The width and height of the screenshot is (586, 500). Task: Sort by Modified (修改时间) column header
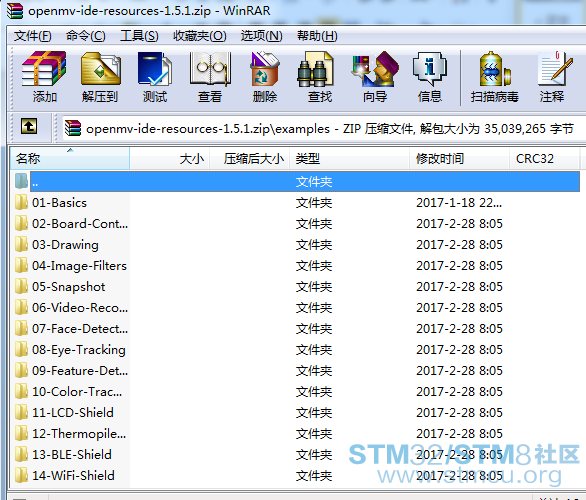(x=459, y=158)
